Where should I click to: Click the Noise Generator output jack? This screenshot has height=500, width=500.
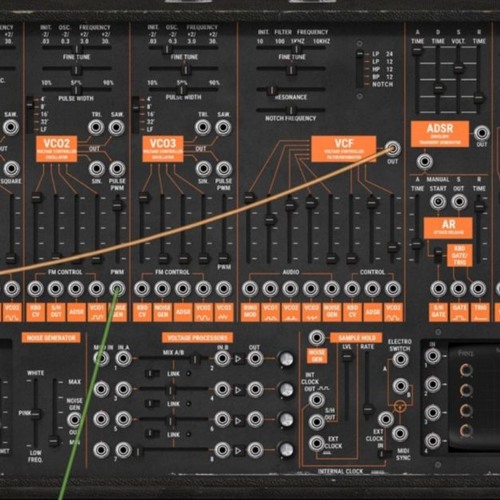75,420
